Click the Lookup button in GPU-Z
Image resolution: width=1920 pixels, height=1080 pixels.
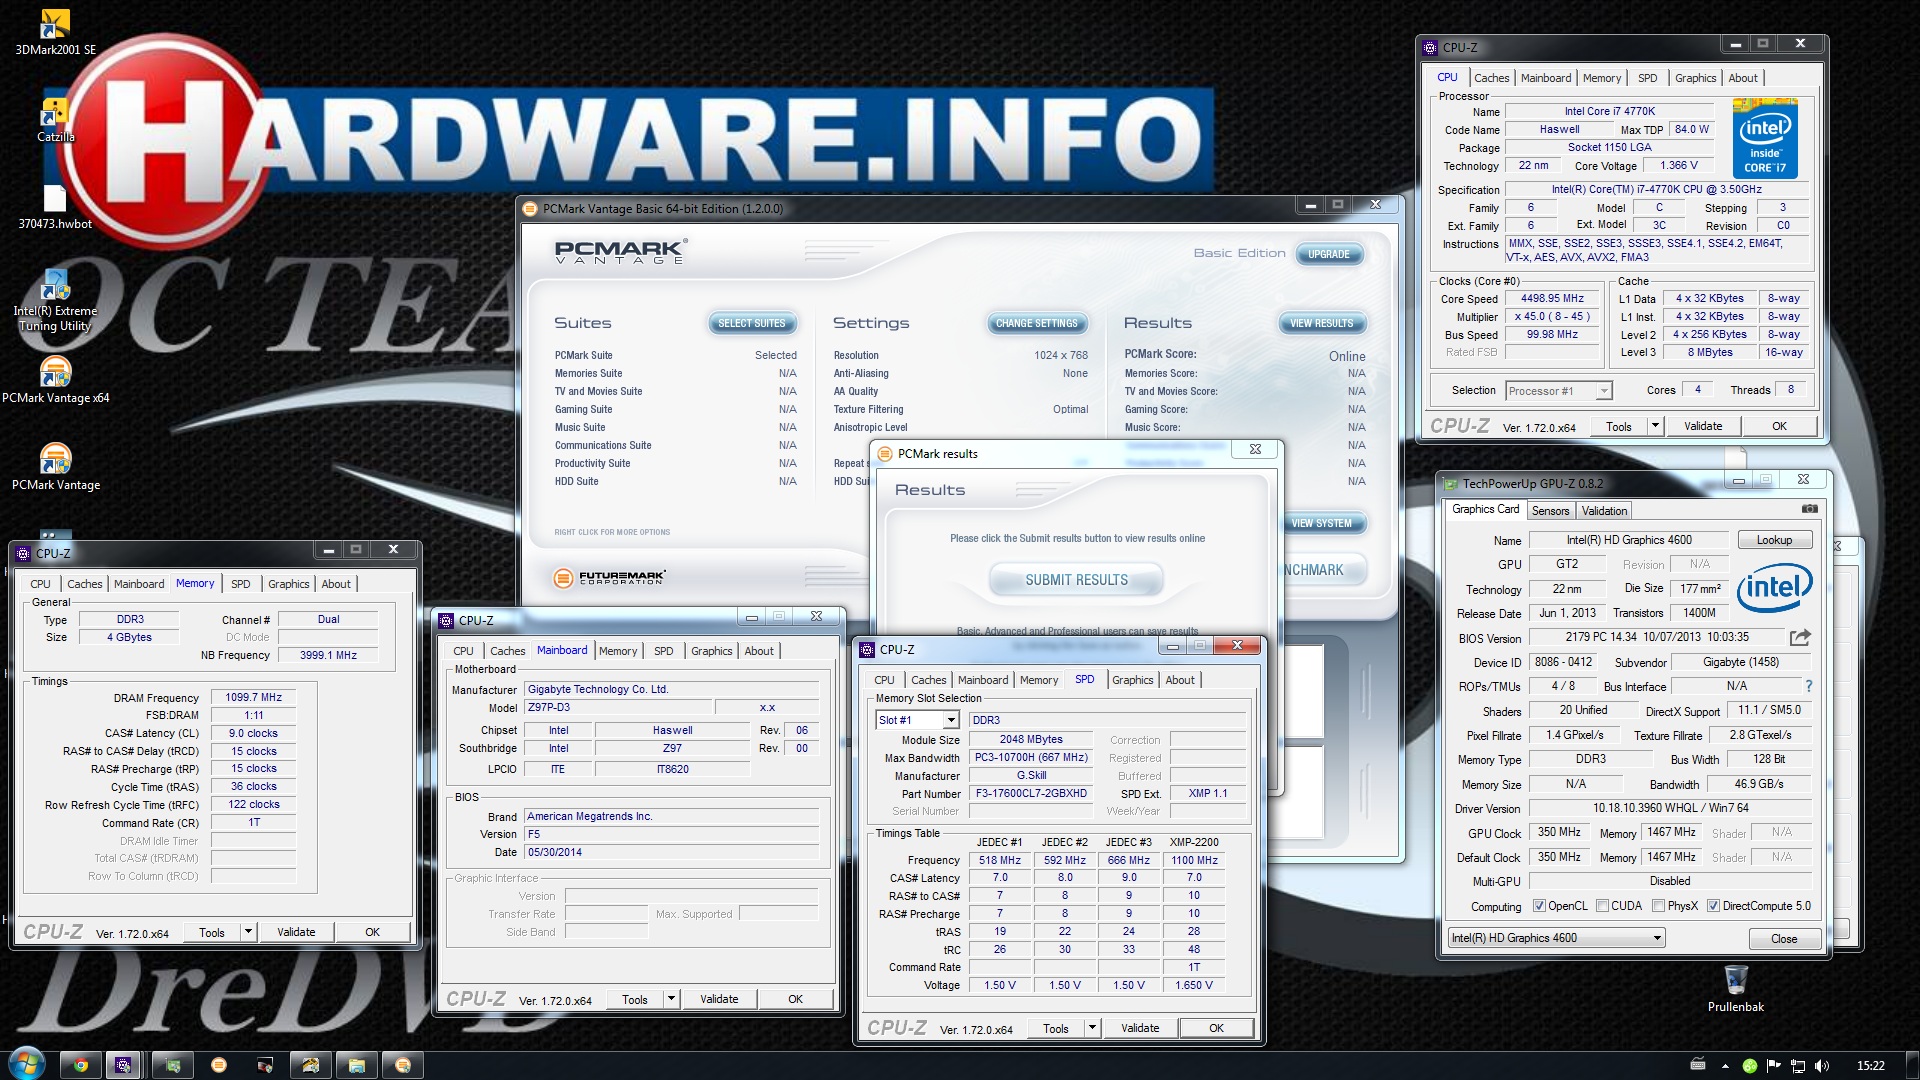tap(1774, 540)
